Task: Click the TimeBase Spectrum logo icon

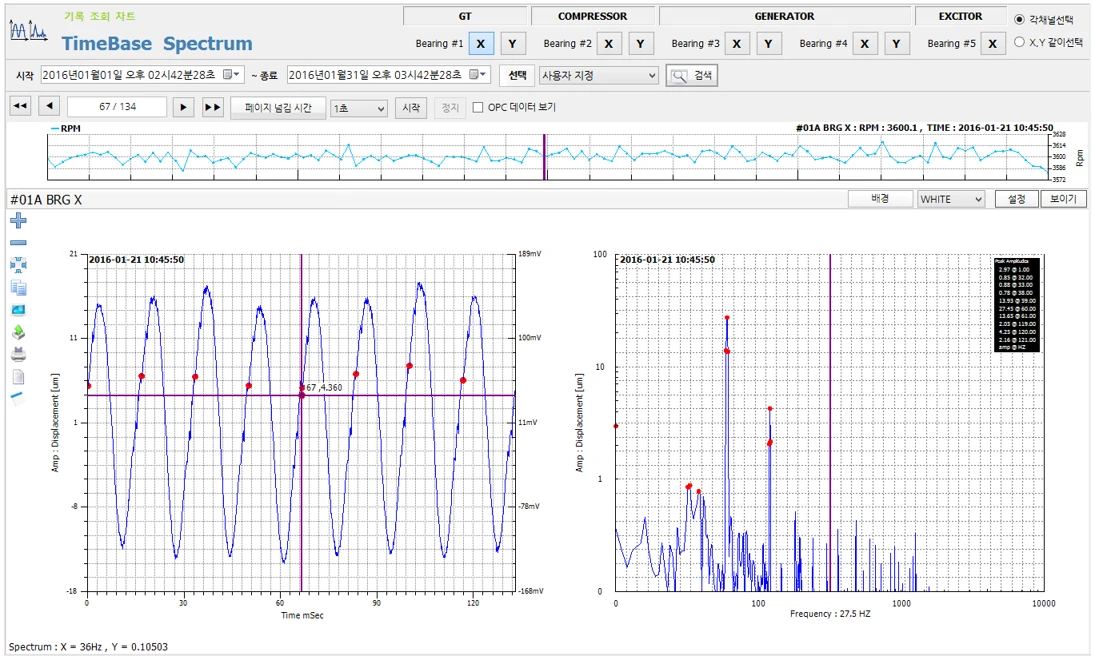Action: tap(28, 31)
